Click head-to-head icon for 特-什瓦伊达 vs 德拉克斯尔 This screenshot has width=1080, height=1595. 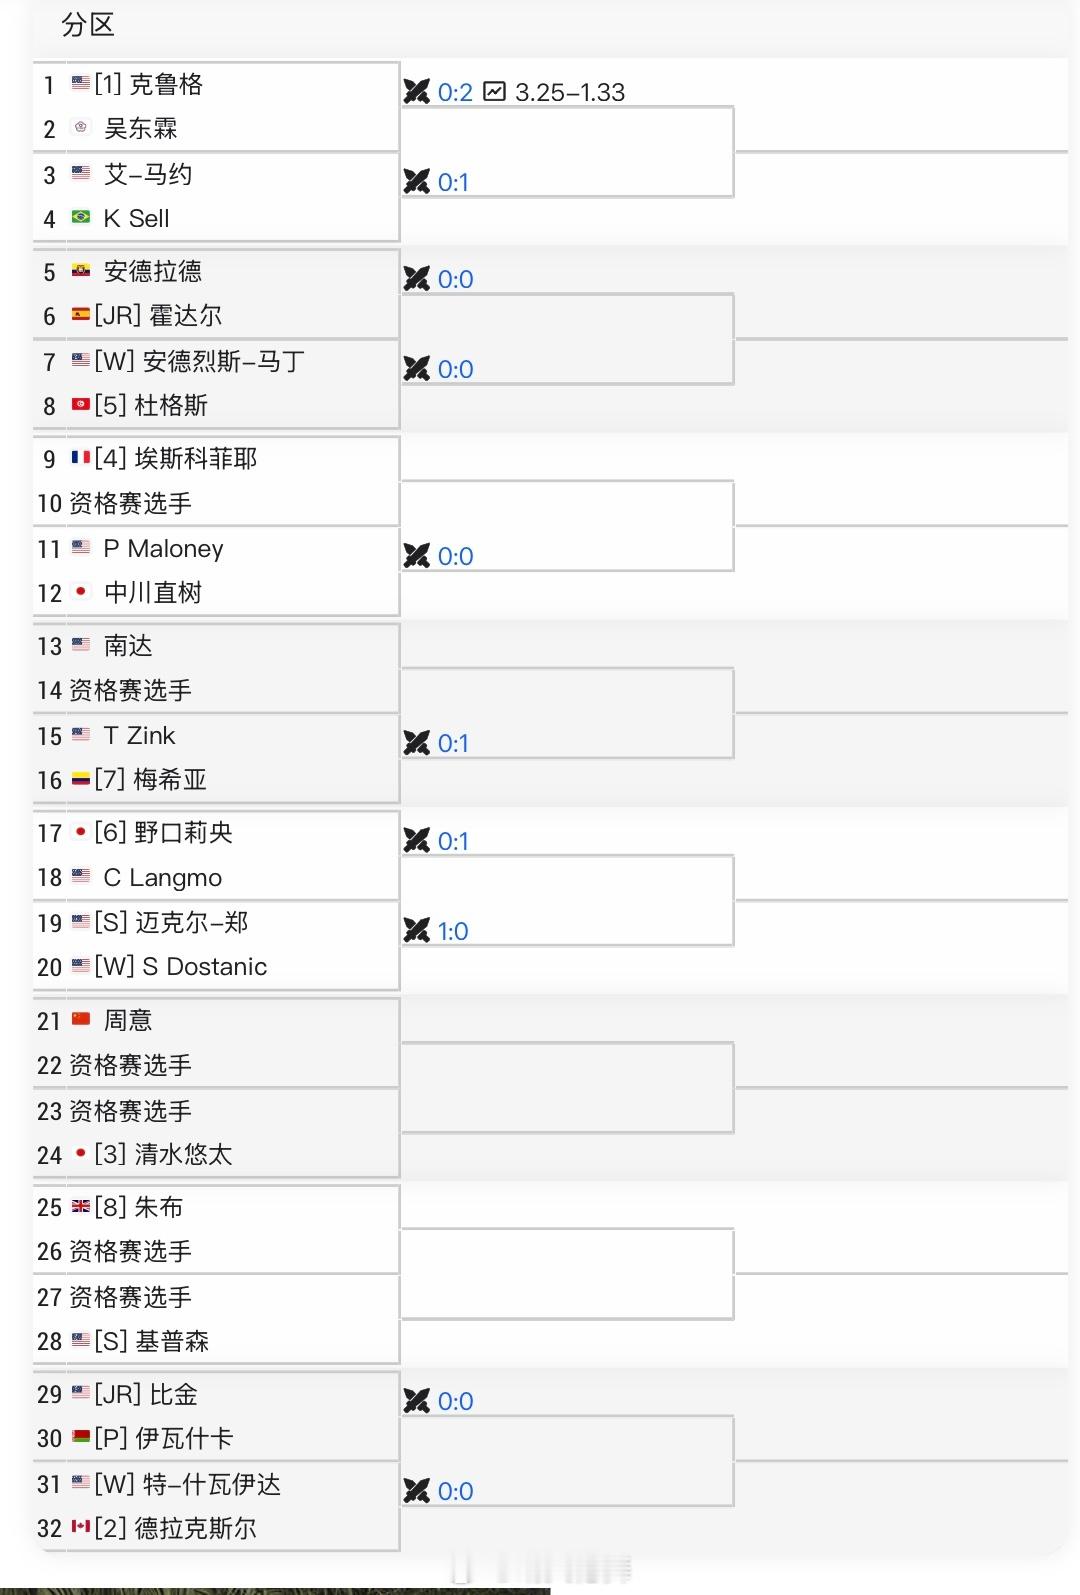[416, 1491]
